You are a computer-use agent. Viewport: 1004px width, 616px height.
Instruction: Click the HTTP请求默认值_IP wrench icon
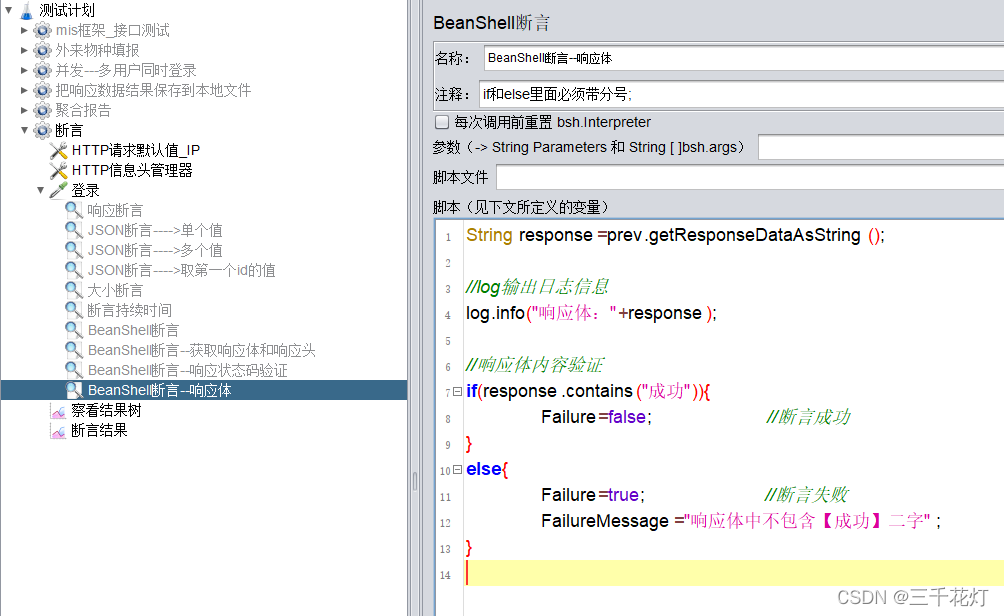tap(58, 150)
